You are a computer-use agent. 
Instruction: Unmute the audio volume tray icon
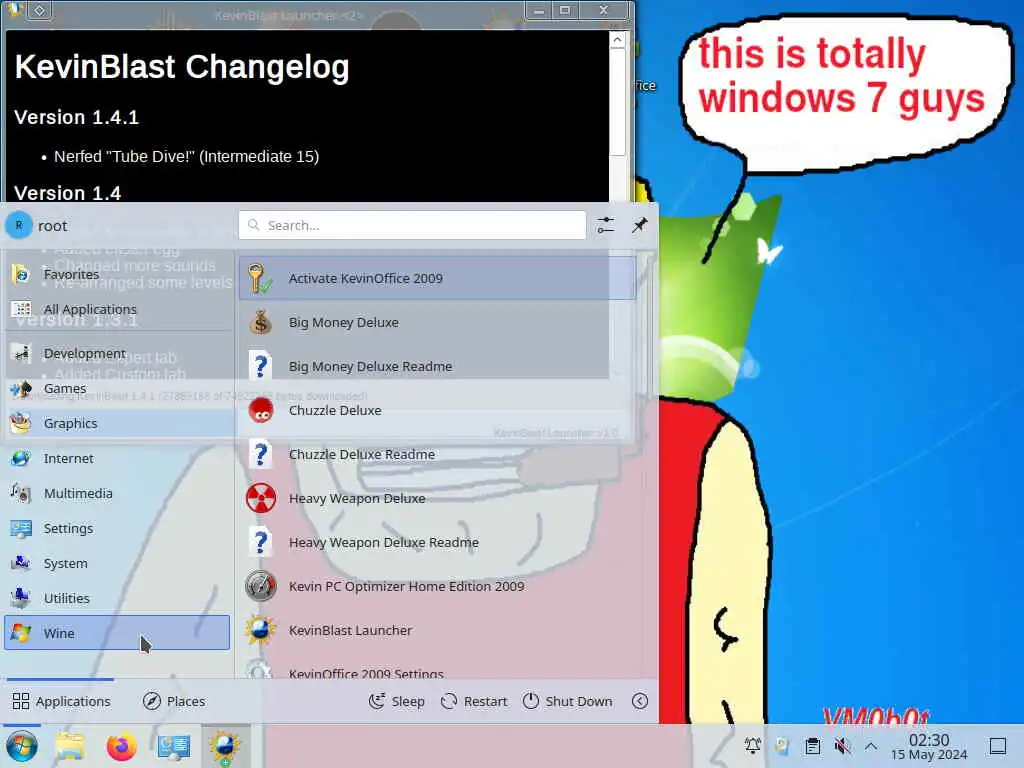[x=842, y=746]
